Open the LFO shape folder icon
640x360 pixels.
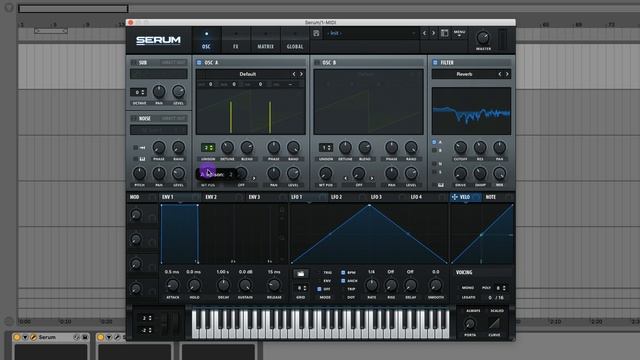click(300, 273)
